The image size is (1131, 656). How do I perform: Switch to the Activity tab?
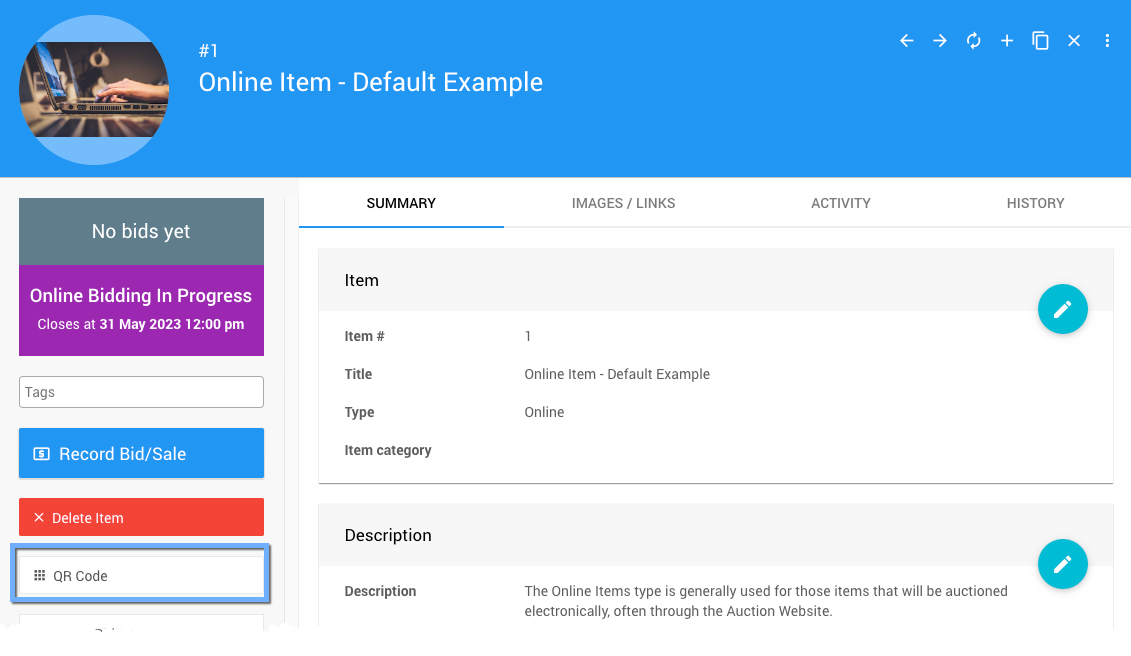(840, 203)
